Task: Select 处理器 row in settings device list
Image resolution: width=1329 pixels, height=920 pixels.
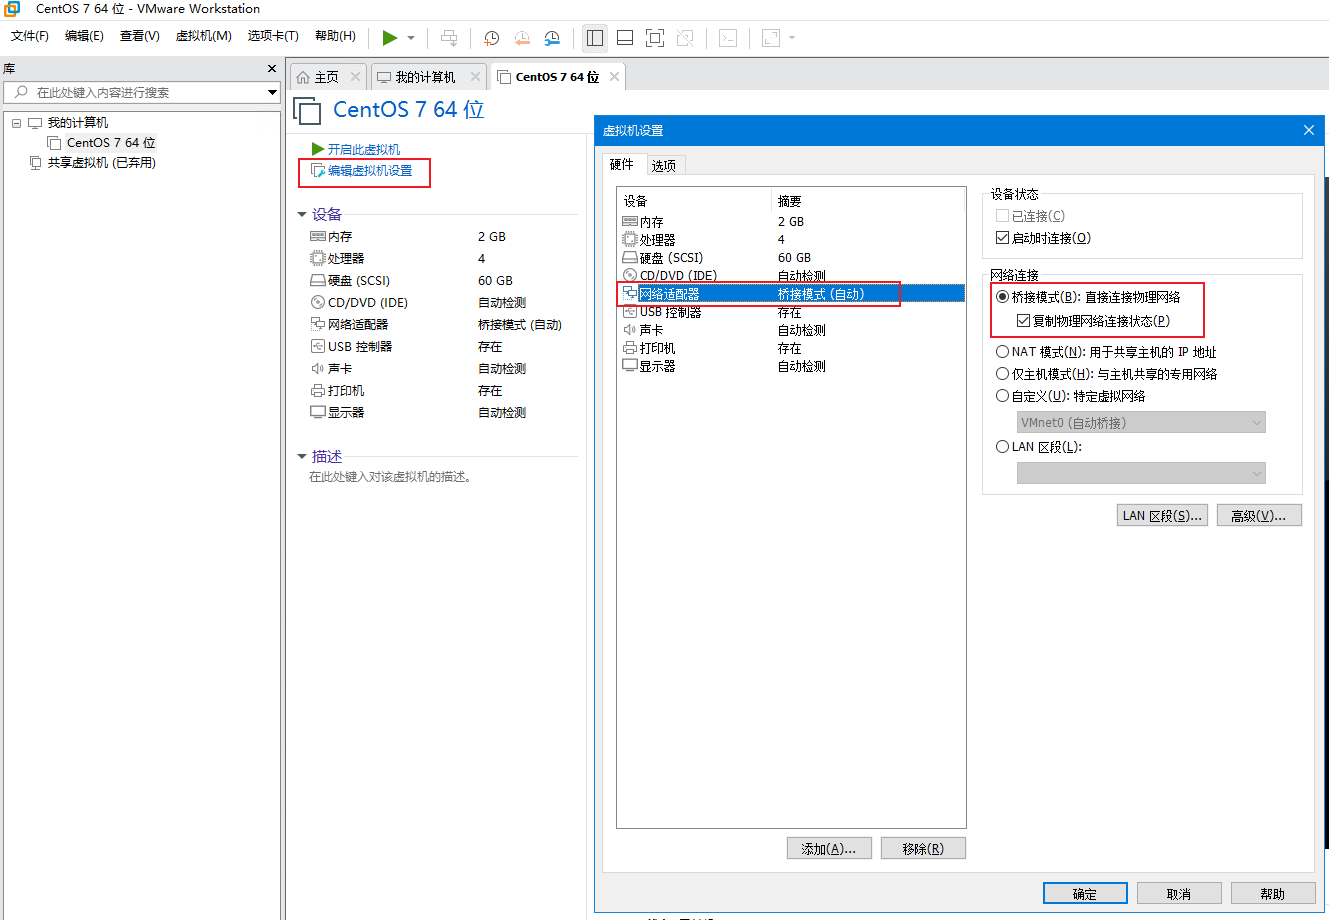Action: coord(791,240)
